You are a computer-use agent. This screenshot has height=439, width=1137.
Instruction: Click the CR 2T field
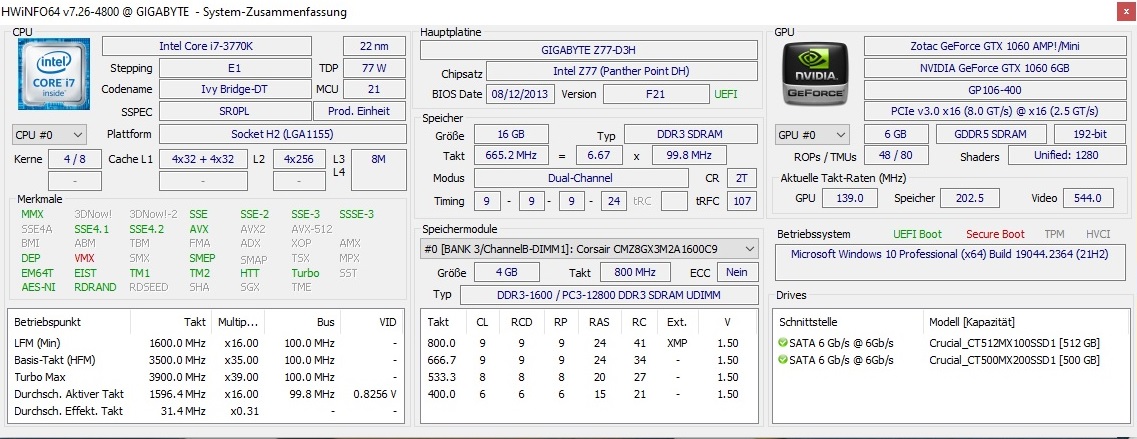(x=742, y=178)
